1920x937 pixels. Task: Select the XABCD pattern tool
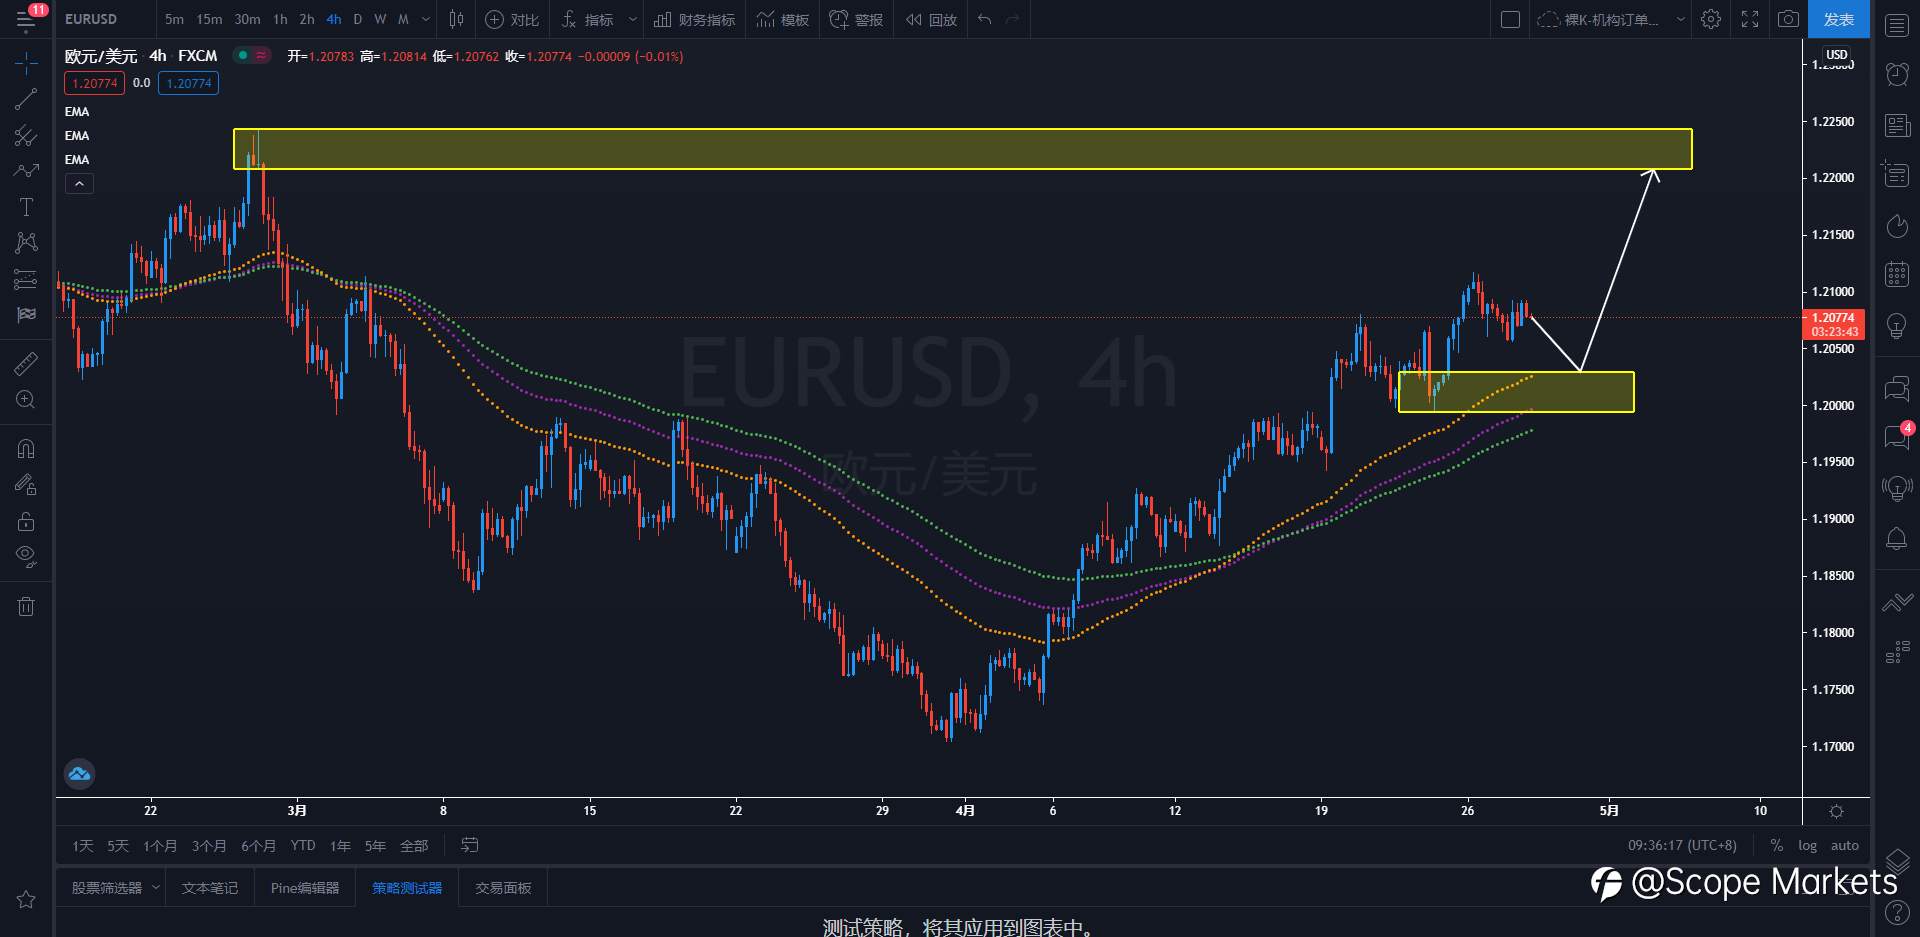point(26,242)
